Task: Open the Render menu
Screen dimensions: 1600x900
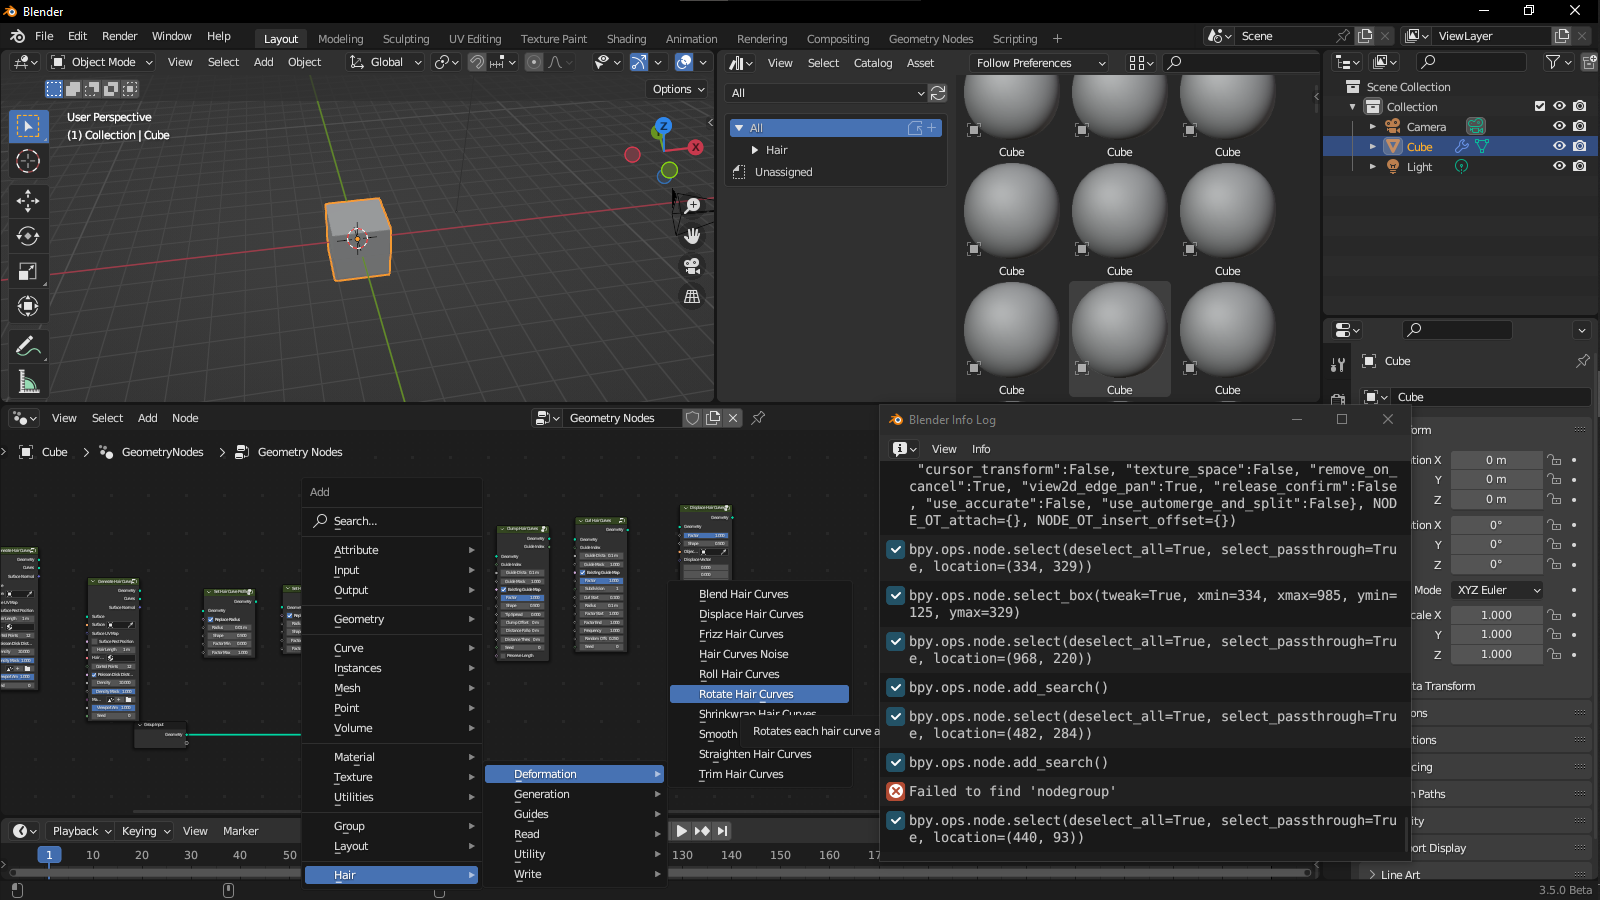Action: click(x=119, y=36)
